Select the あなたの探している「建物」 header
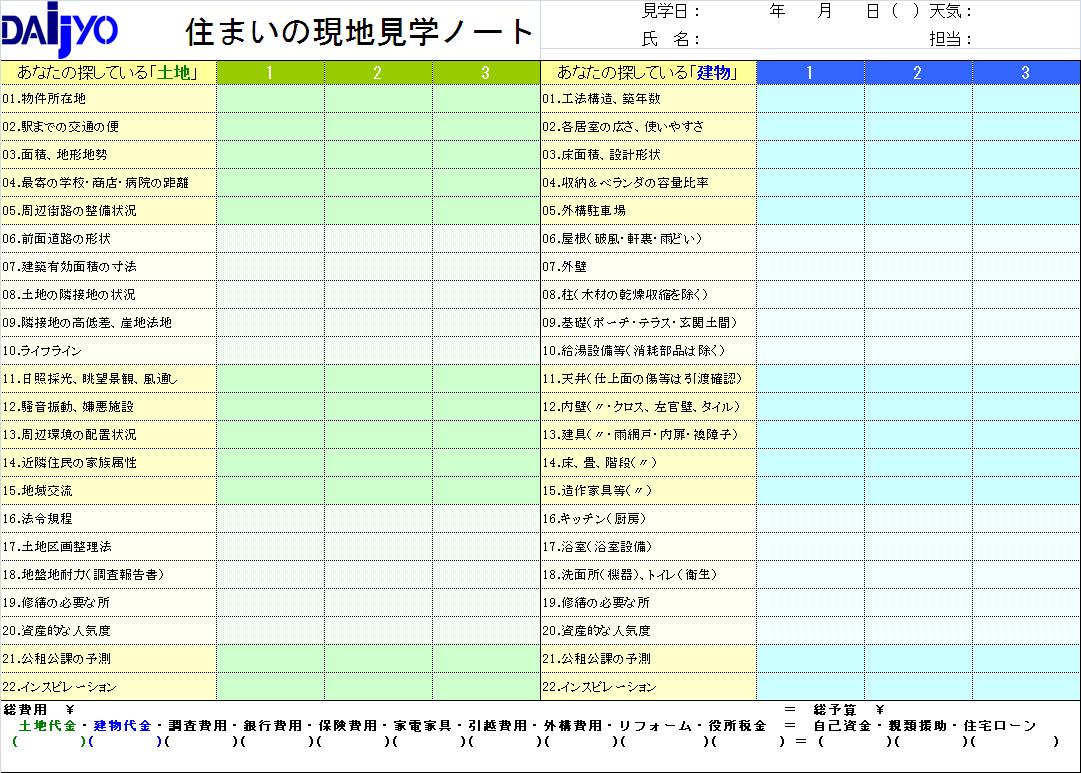Viewport: 1081px width, 773px height. pos(648,72)
